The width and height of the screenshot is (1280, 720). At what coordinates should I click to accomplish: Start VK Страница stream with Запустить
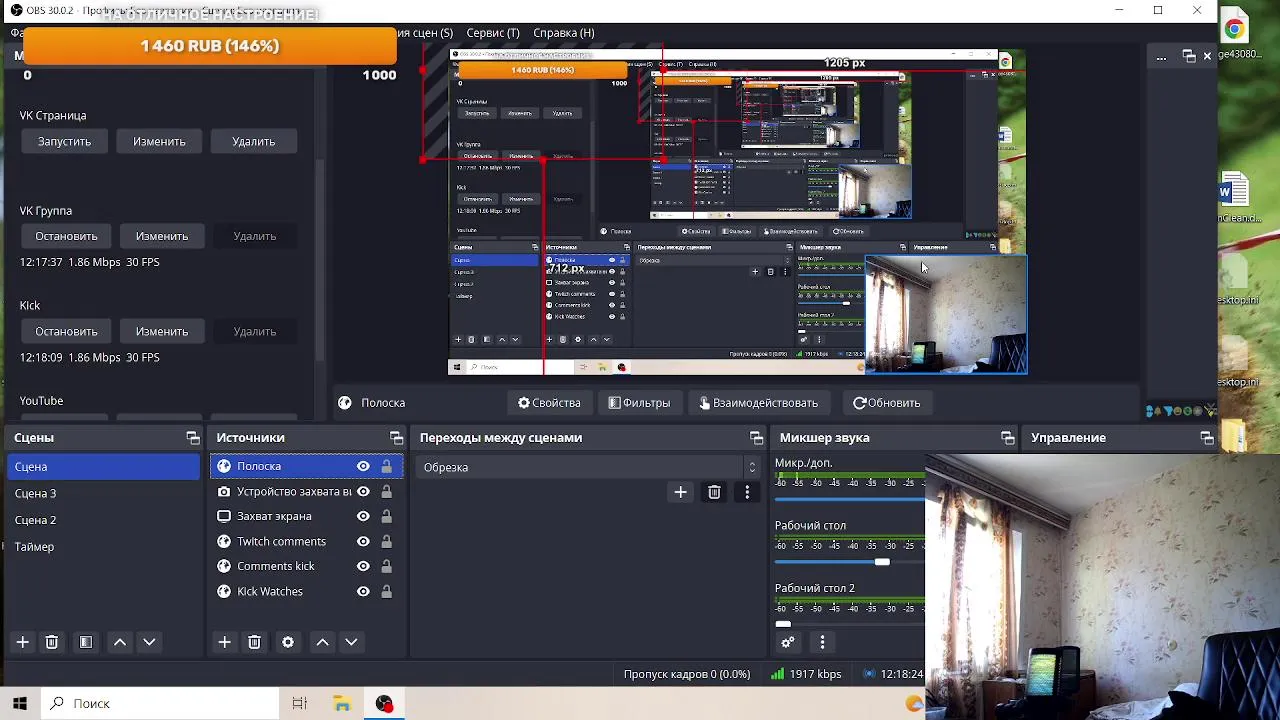[x=64, y=141]
